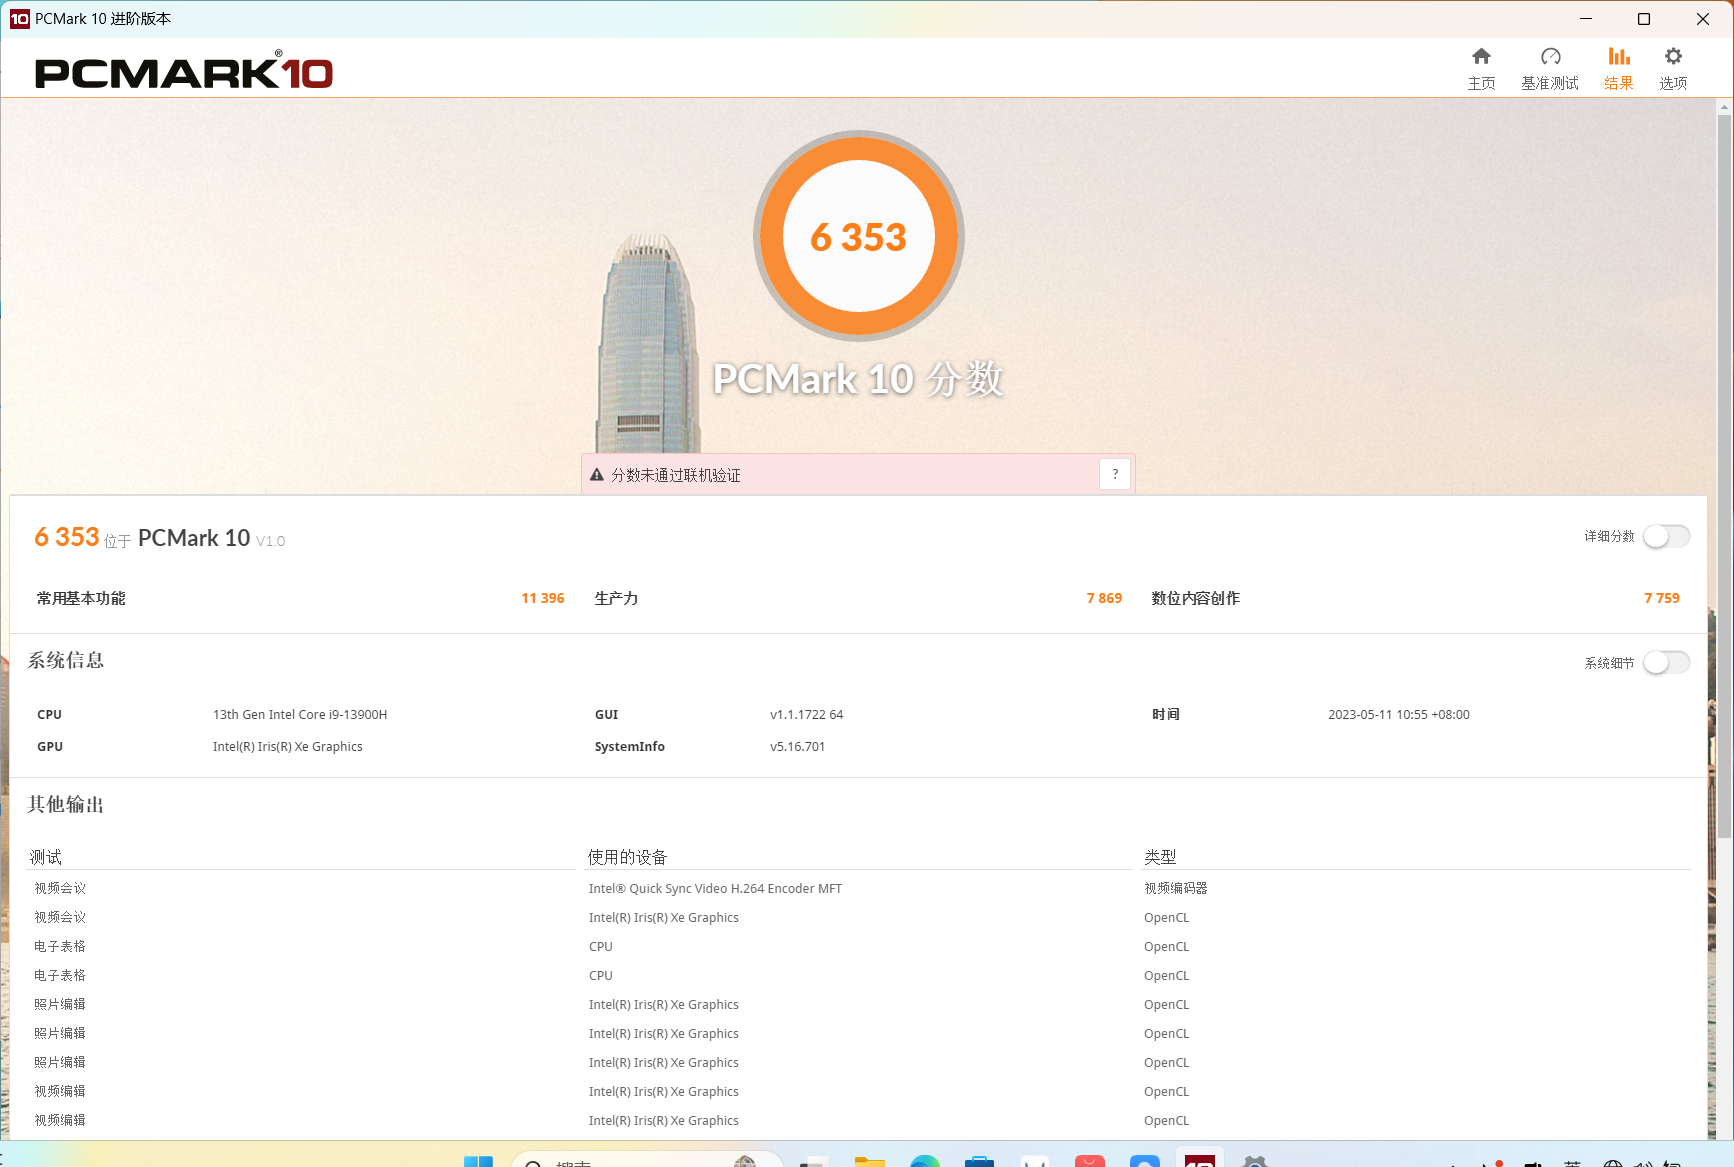Viewport: 1734px width, 1167px height.
Task: Click the 生产力 productivity label
Action: pyautogui.click(x=616, y=598)
